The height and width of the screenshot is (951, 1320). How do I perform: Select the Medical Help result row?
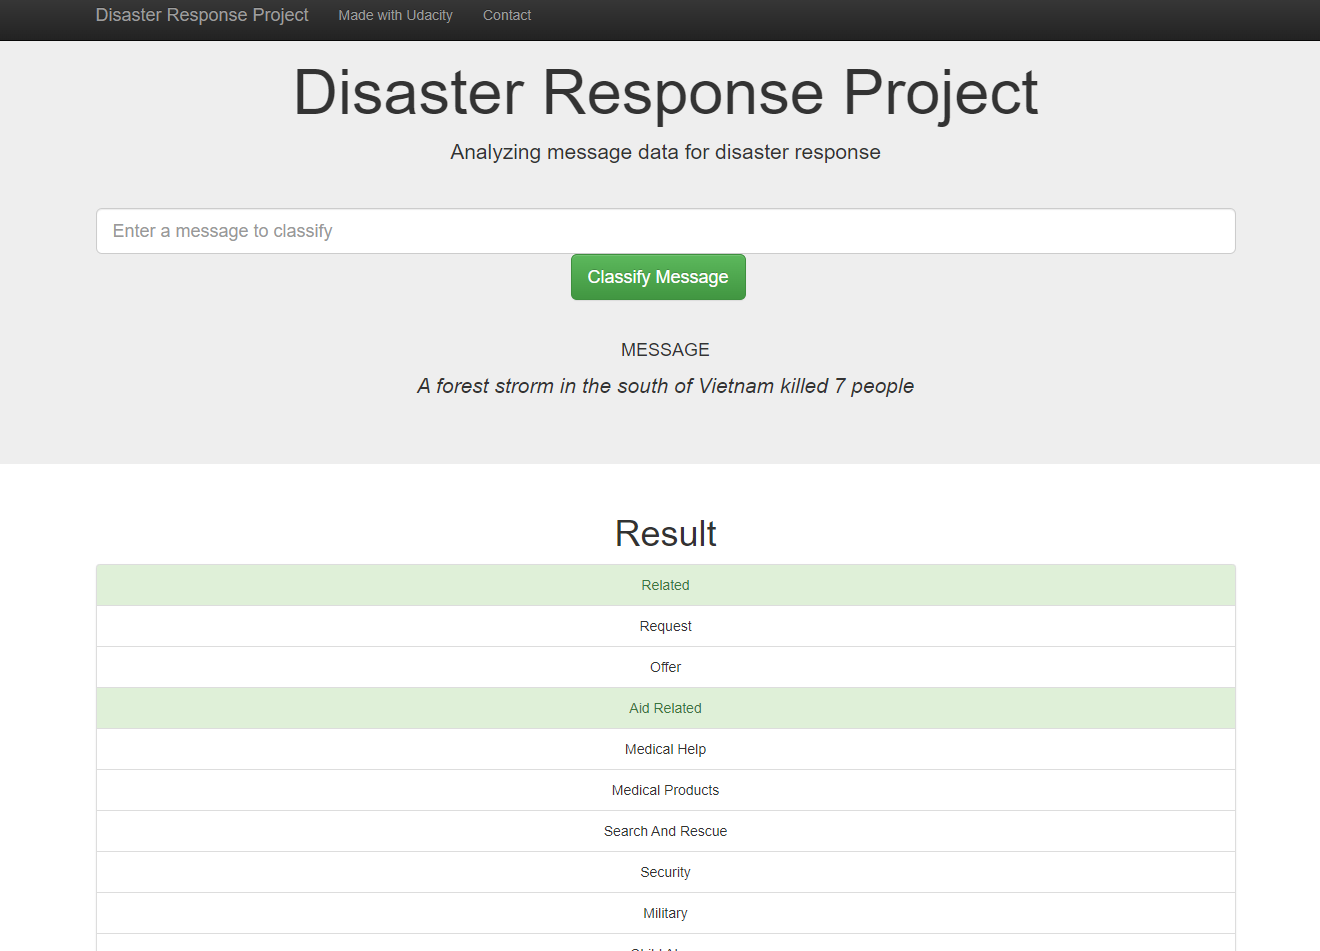coord(666,749)
